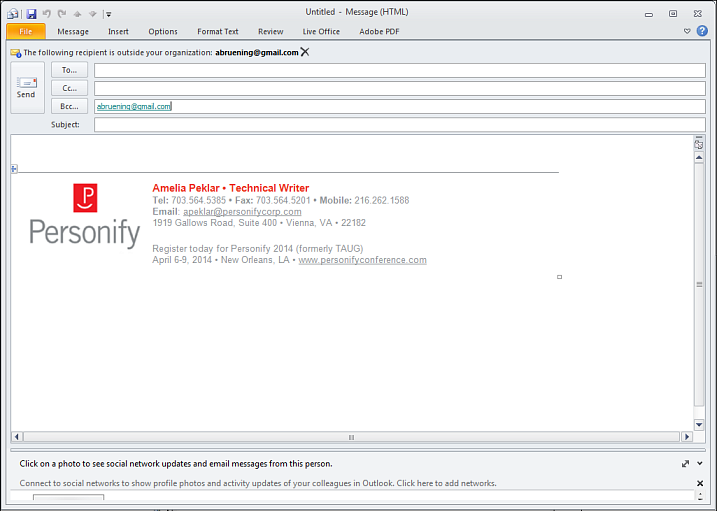The width and height of the screenshot is (717, 511).
Task: Go to previous item with up arrow icon
Action: point(77,14)
